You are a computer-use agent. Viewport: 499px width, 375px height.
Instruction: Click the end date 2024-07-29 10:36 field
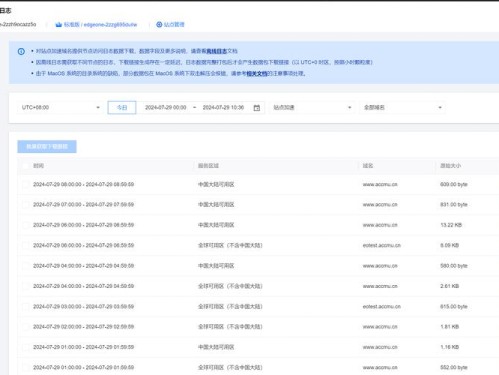pyautogui.click(x=223, y=107)
